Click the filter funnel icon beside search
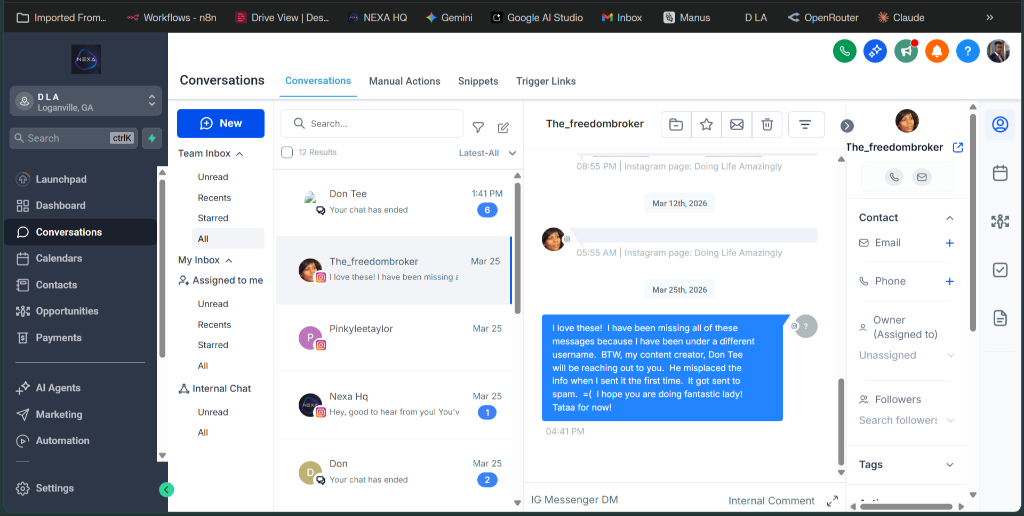Viewport: 1024px width, 516px height. click(478, 127)
